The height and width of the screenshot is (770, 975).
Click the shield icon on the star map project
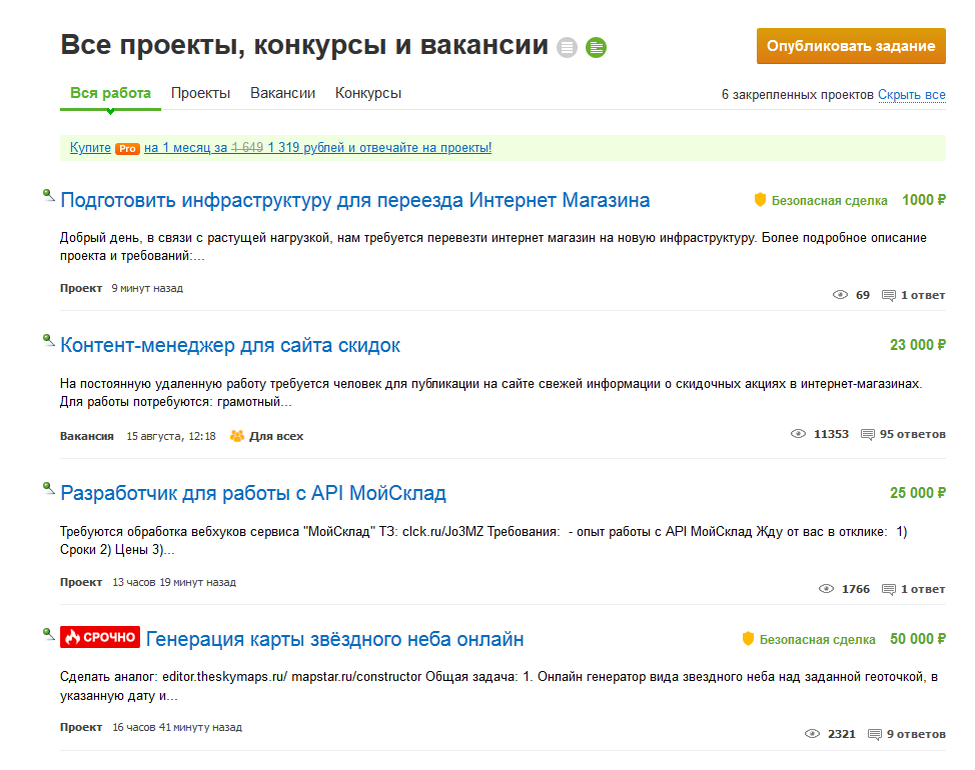tap(747, 638)
